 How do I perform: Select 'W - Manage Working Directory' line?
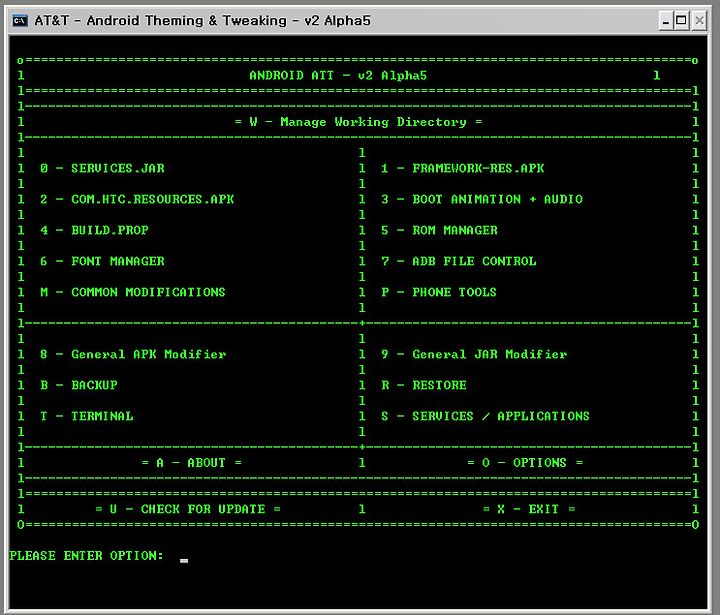click(x=358, y=122)
